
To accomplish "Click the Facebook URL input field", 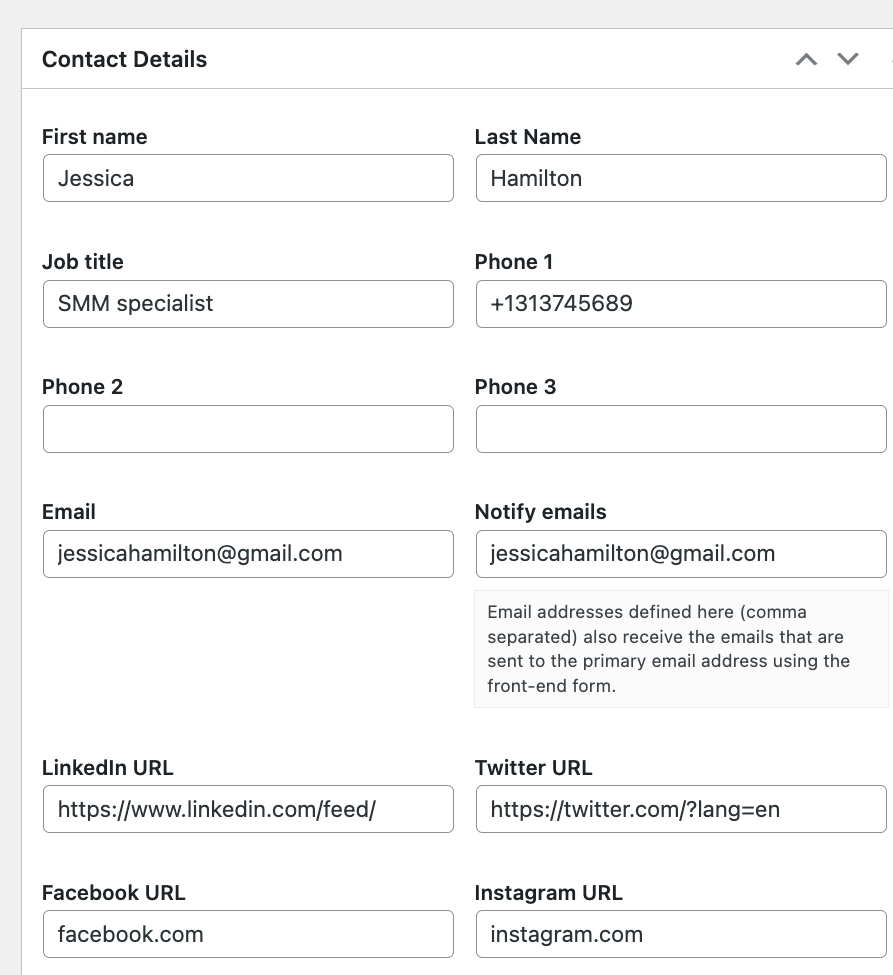I will point(248,934).
